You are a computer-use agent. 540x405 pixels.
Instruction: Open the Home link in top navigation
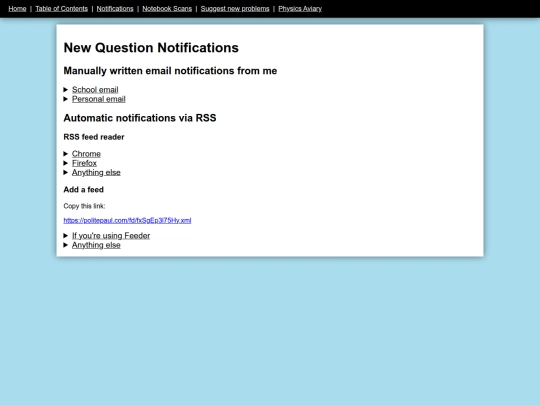click(17, 9)
